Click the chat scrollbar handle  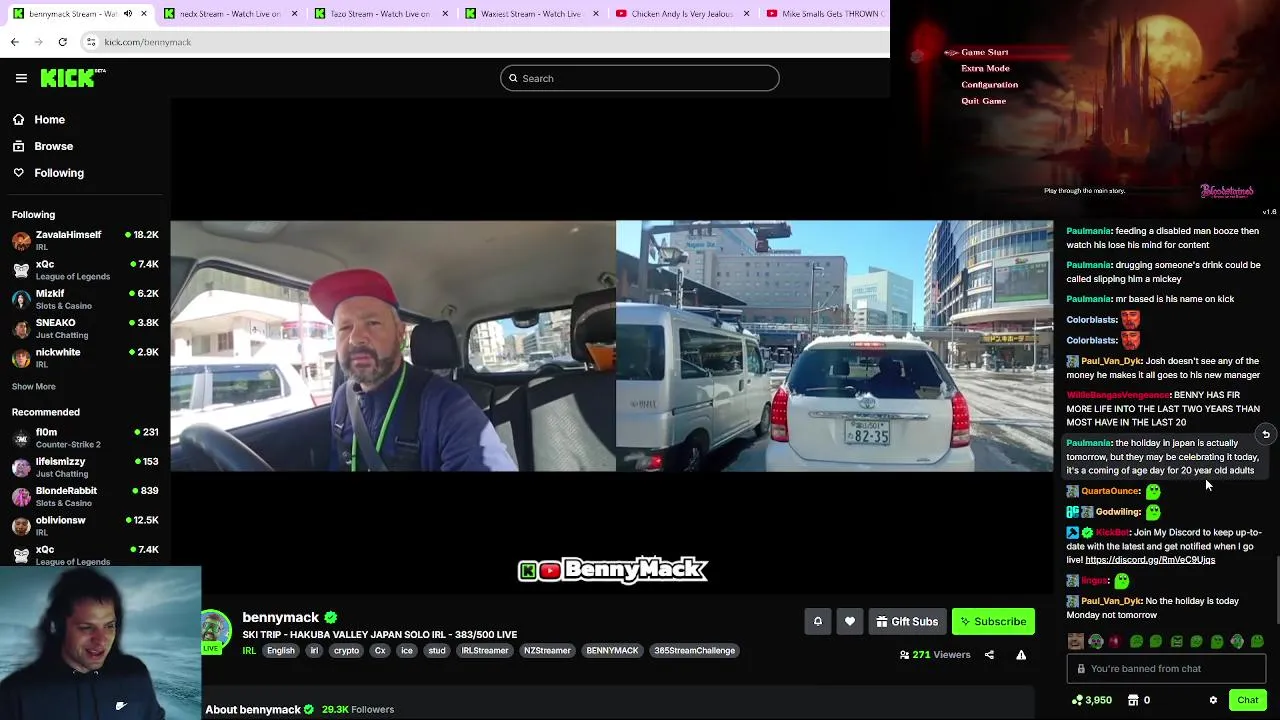click(1276, 590)
